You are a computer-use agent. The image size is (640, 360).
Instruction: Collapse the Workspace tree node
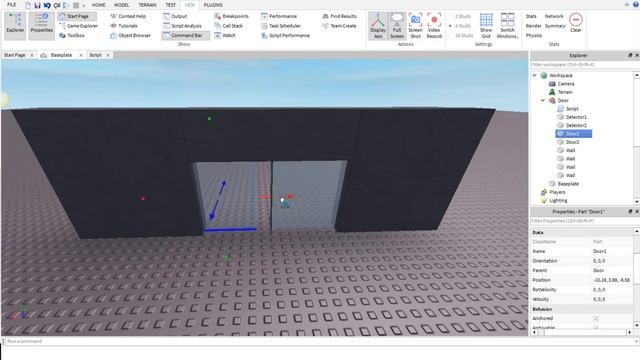(x=534, y=76)
